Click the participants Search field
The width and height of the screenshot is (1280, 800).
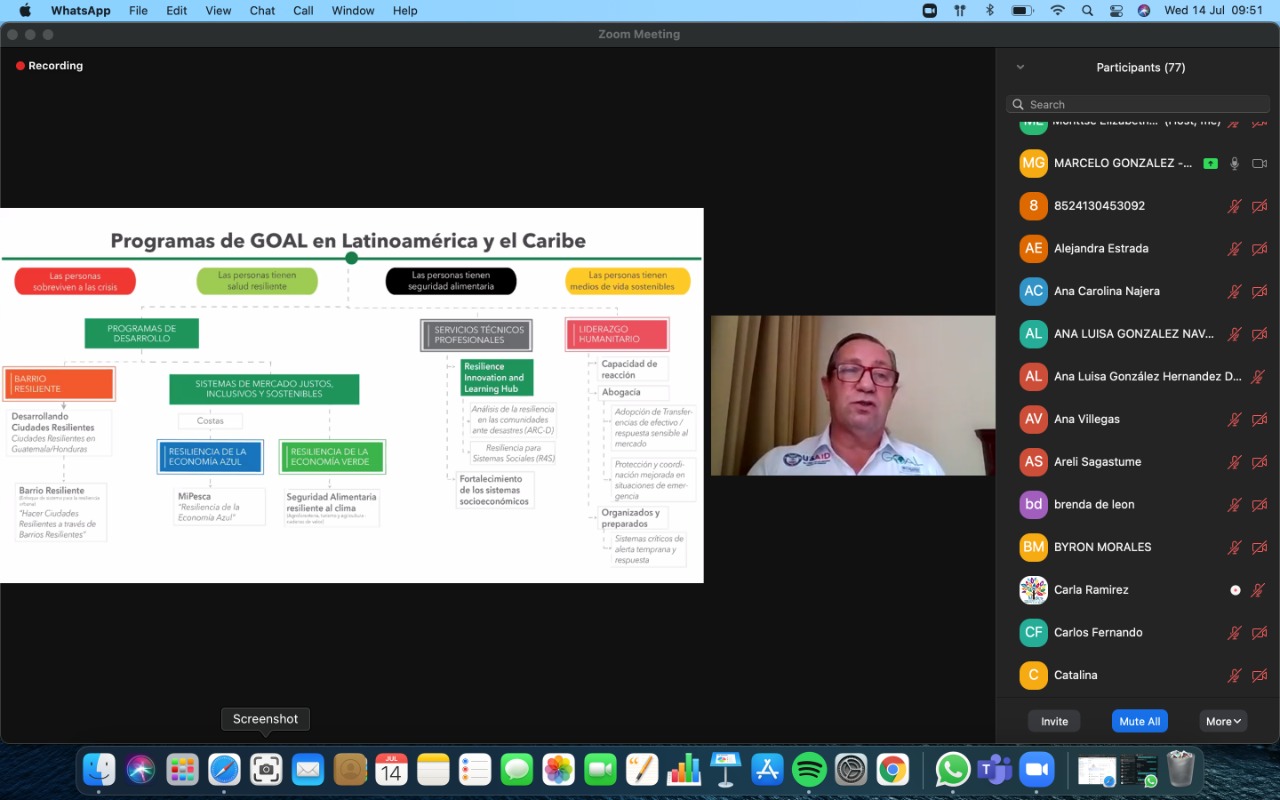[1138, 104]
